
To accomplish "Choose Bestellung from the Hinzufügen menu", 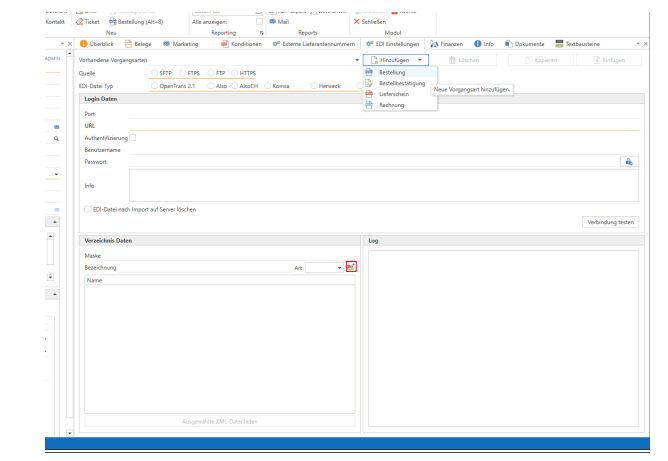I will pyautogui.click(x=392, y=73).
